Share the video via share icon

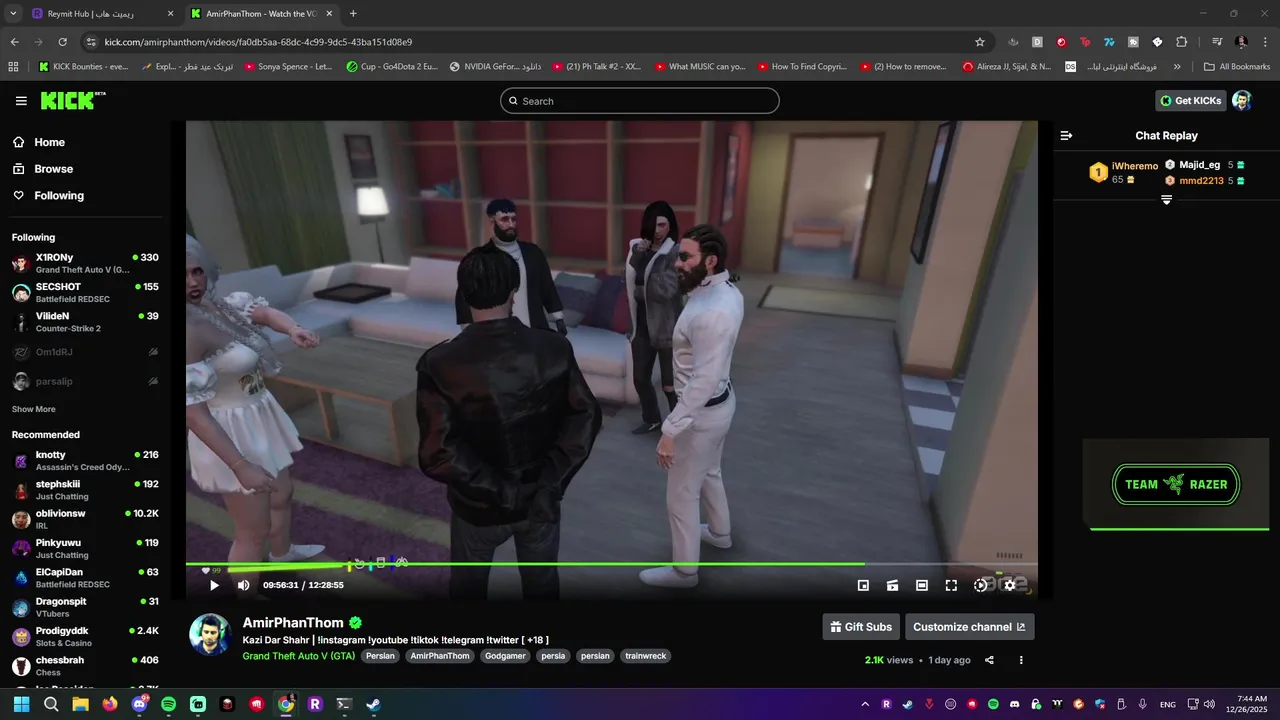tap(989, 660)
